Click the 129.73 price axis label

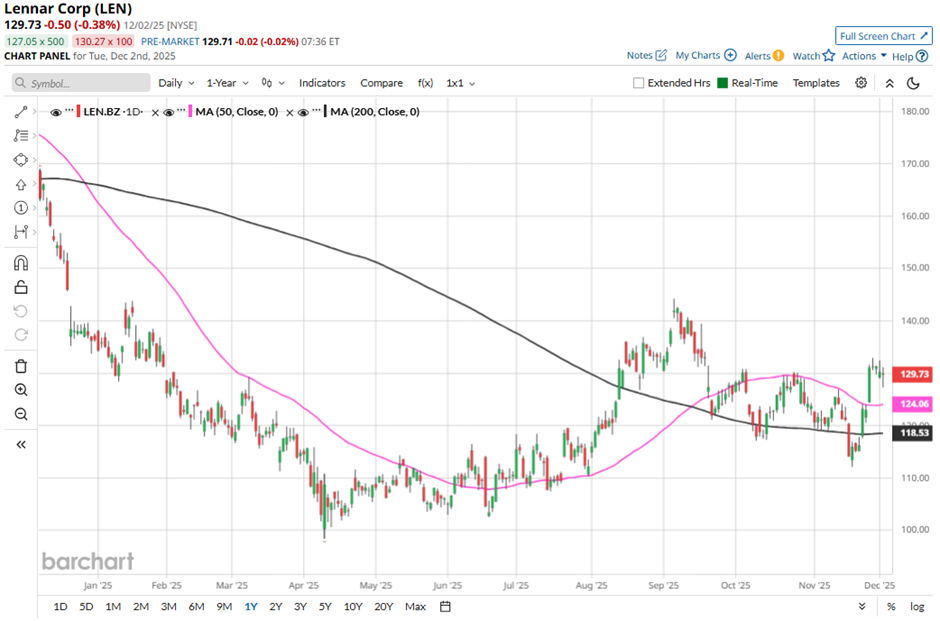(912, 374)
